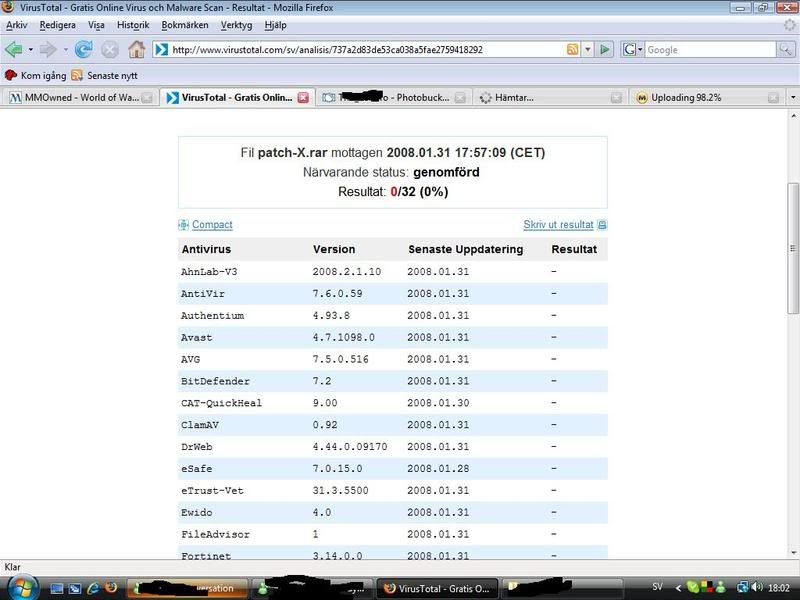Open the list all tabs dropdown
The width and height of the screenshot is (800, 600).
(792, 97)
